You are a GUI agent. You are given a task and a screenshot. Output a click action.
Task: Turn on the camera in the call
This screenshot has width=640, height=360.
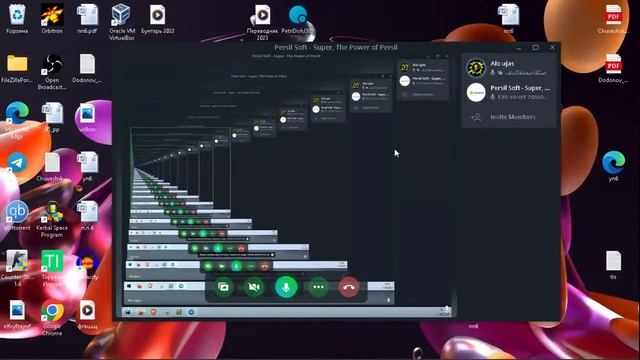click(254, 287)
